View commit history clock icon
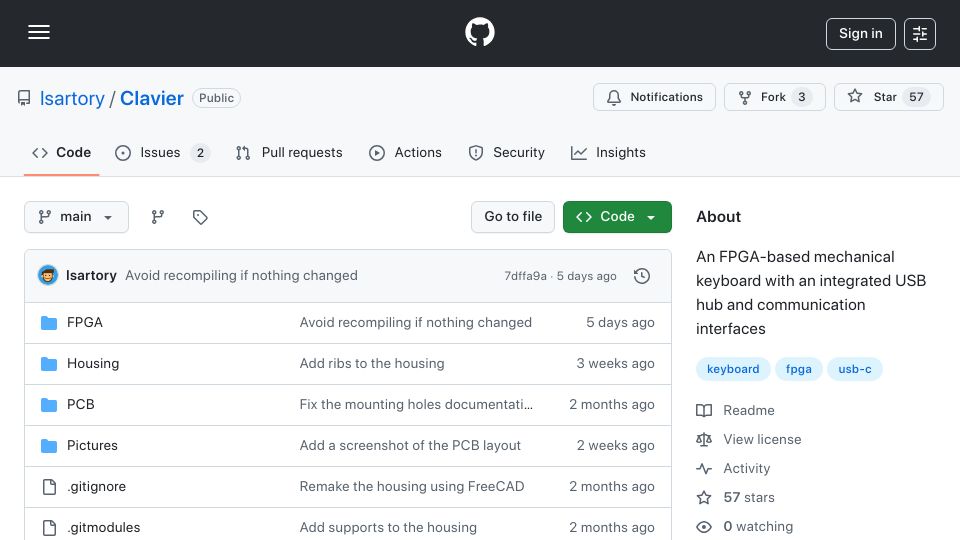Image resolution: width=960 pixels, height=540 pixels. (642, 276)
